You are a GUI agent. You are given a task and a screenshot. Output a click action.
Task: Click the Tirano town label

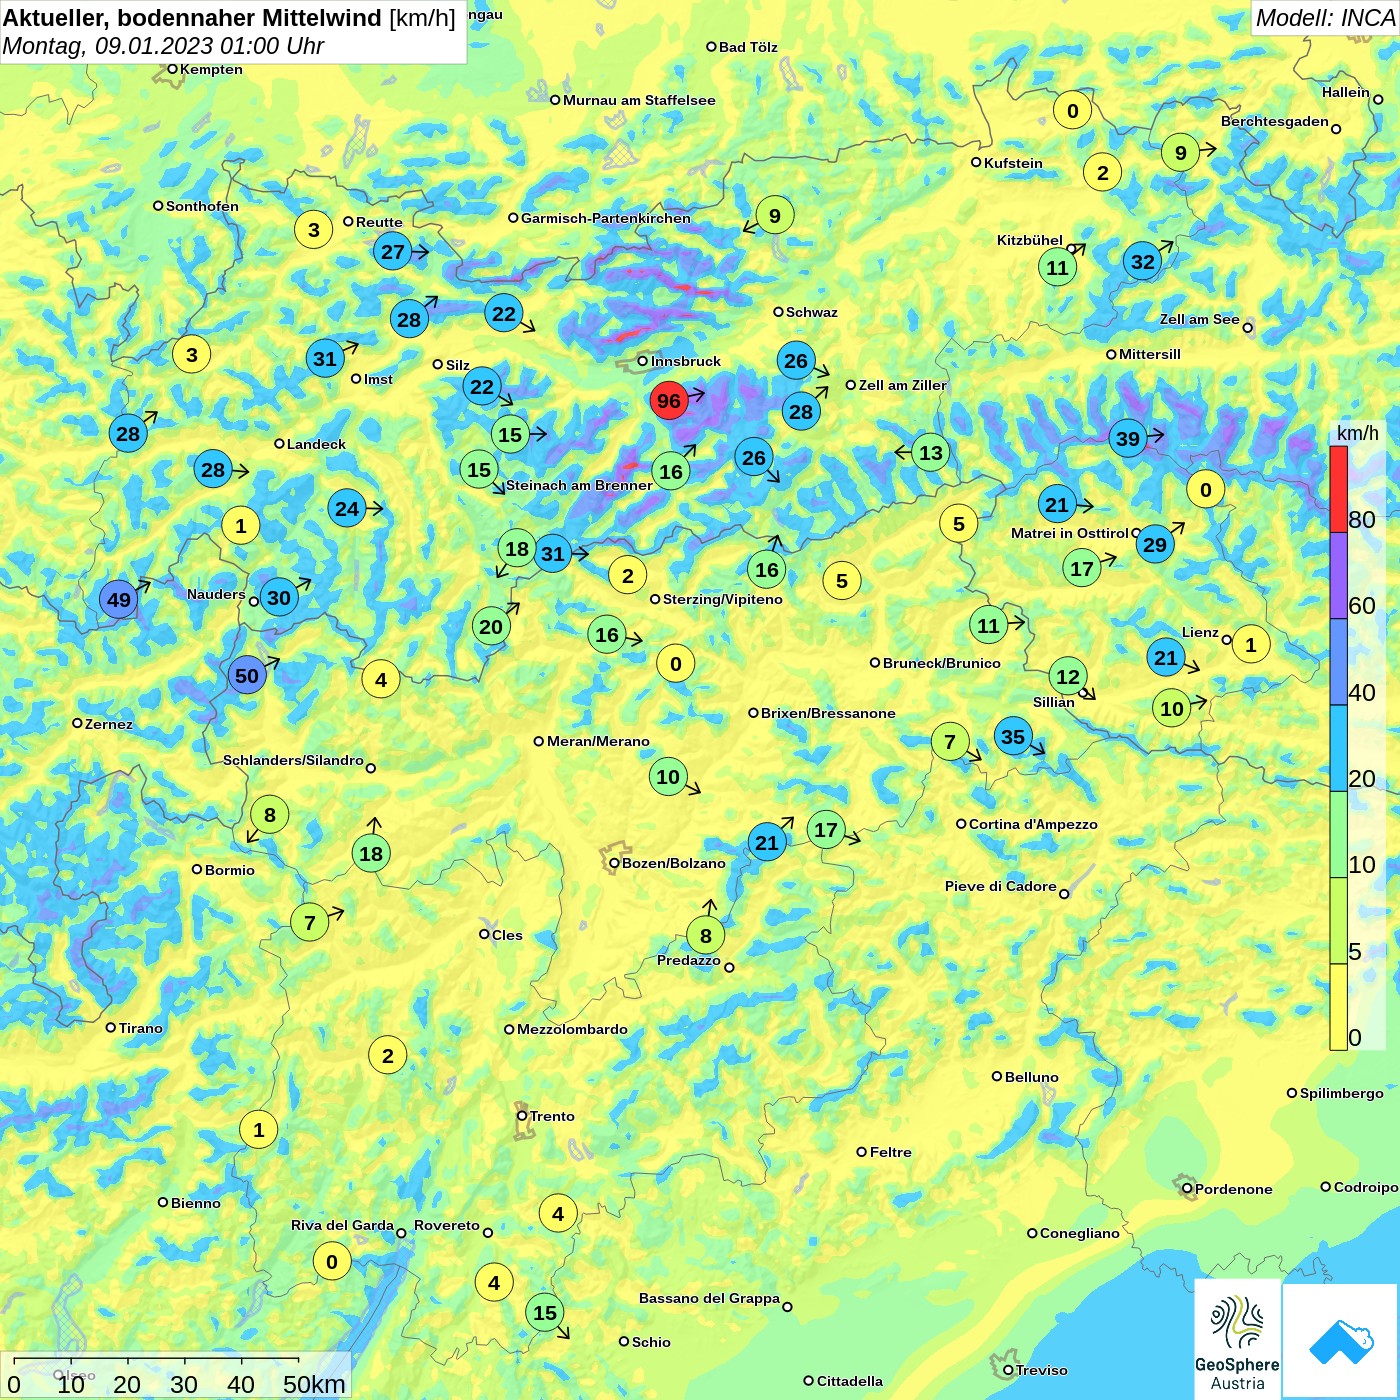click(141, 1028)
